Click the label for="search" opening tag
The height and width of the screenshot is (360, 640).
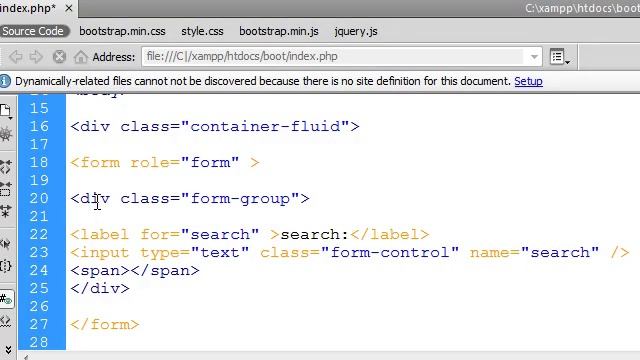175,235
